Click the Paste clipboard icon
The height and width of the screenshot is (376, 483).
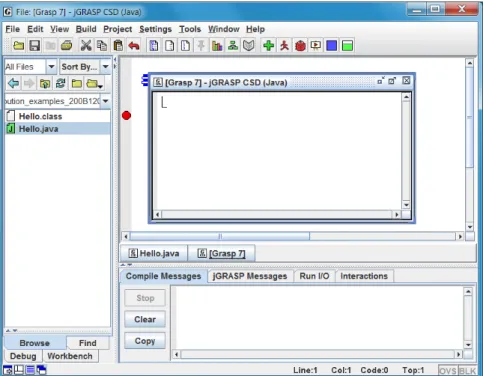point(118,45)
